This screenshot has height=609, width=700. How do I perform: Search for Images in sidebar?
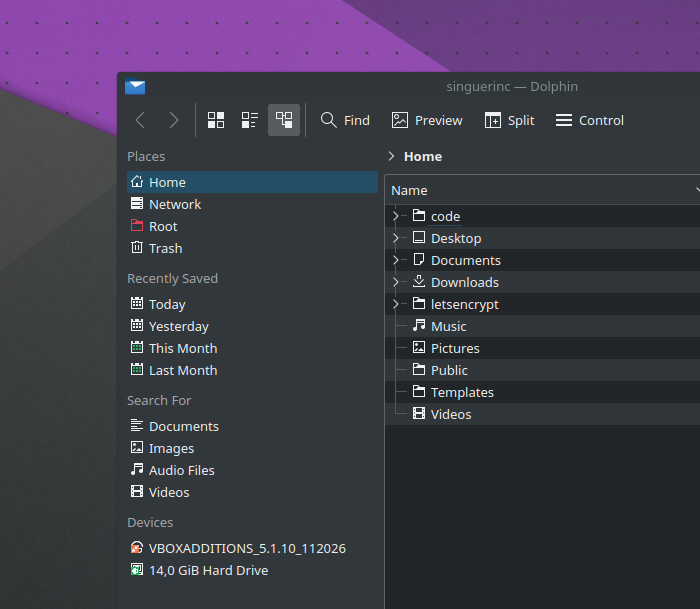(x=252, y=448)
